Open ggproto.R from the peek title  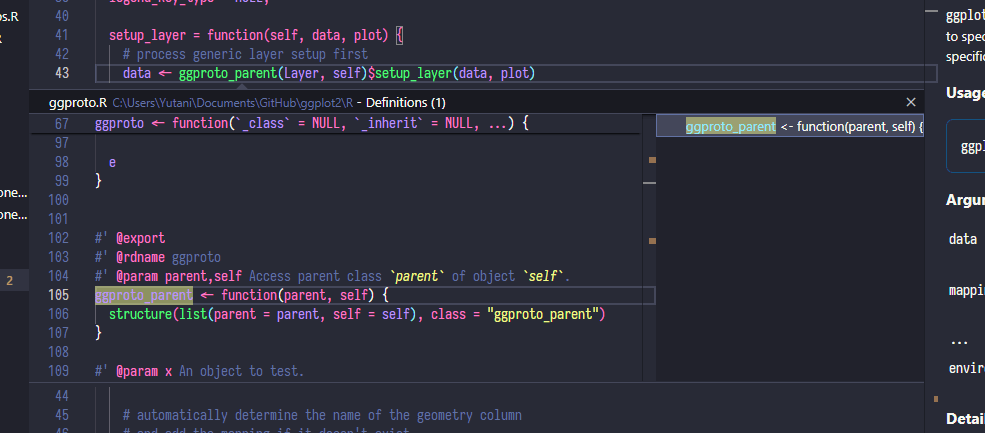77,103
